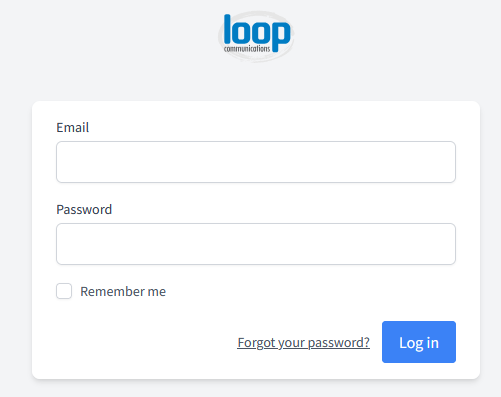Enable the Remember me option
501x397 pixels.
[x=64, y=291]
